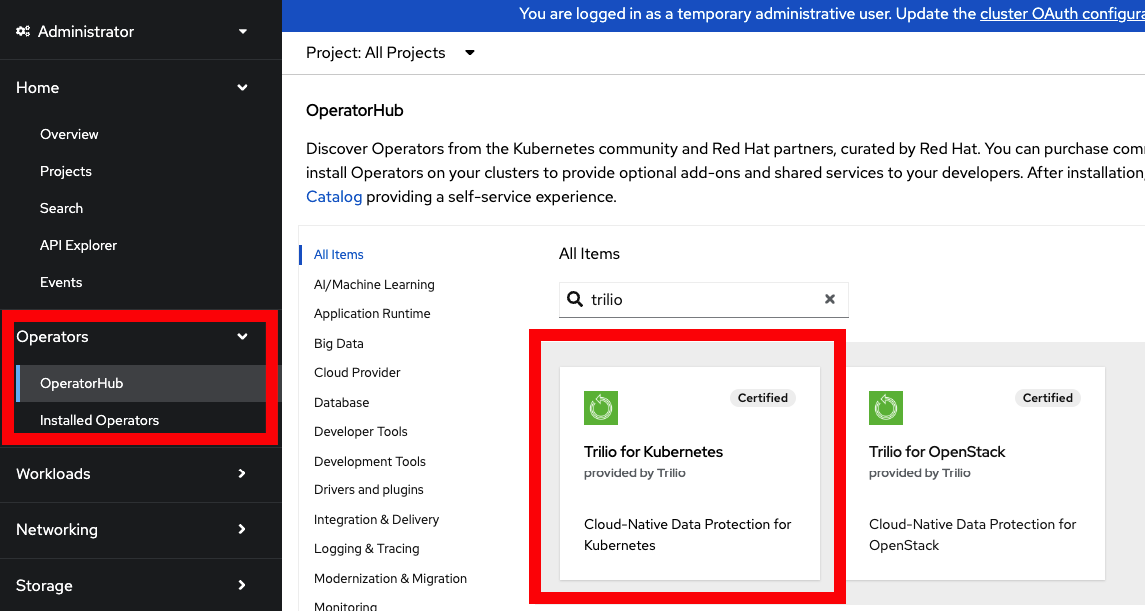The height and width of the screenshot is (611, 1145).
Task: Open the Project: All Projects dropdown
Action: coord(470,53)
